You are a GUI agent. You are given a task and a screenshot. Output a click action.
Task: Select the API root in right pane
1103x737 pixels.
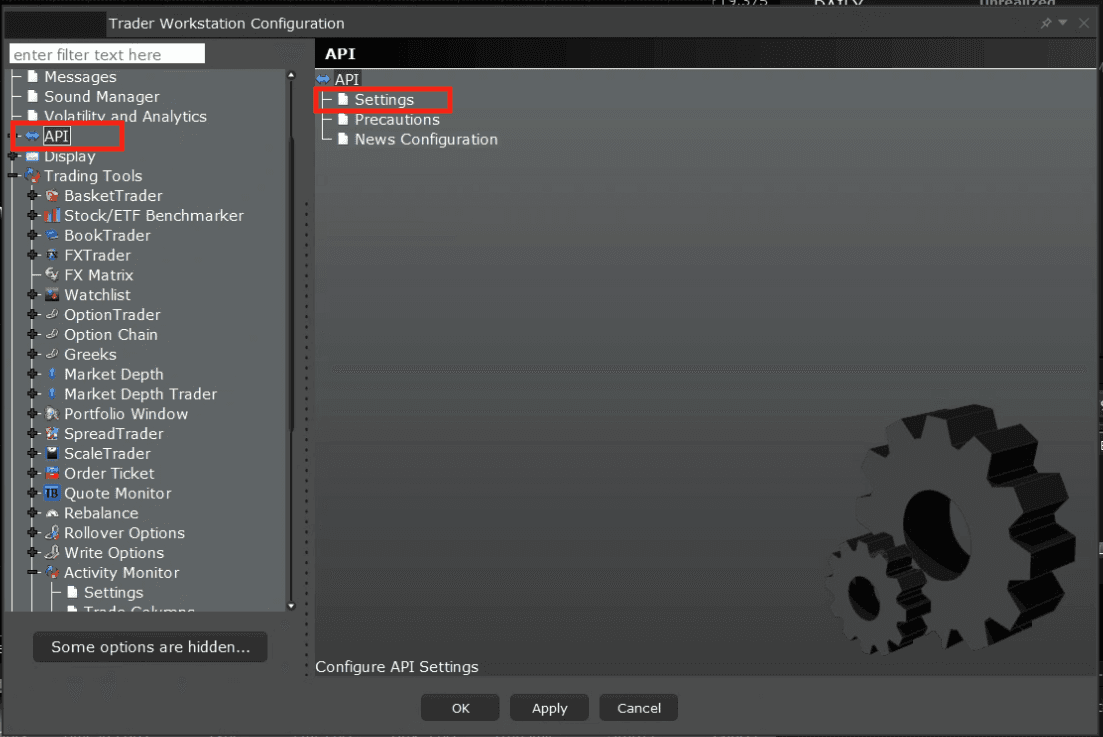tap(346, 79)
